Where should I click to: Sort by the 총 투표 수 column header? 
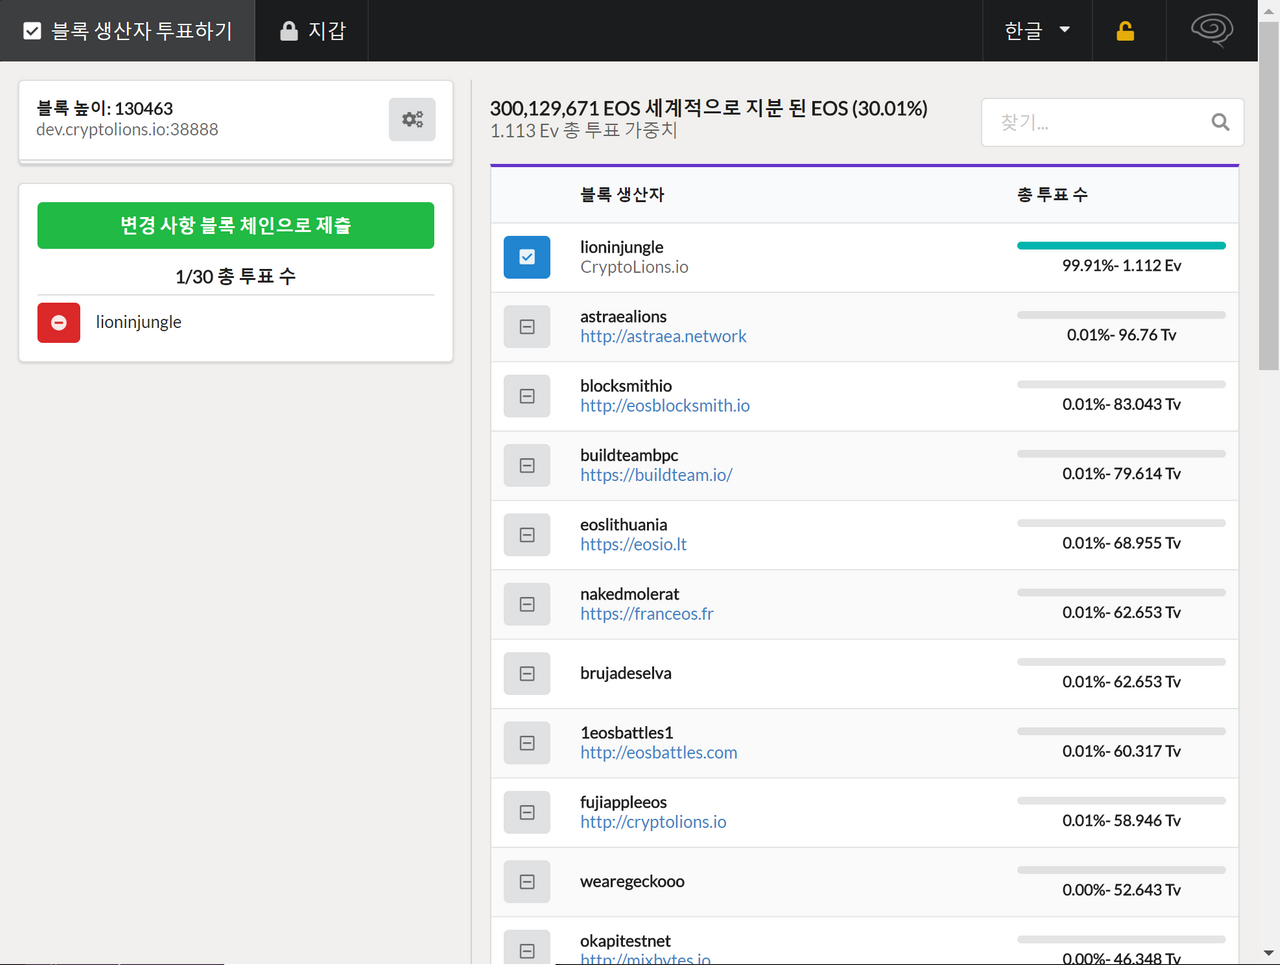coord(1052,195)
